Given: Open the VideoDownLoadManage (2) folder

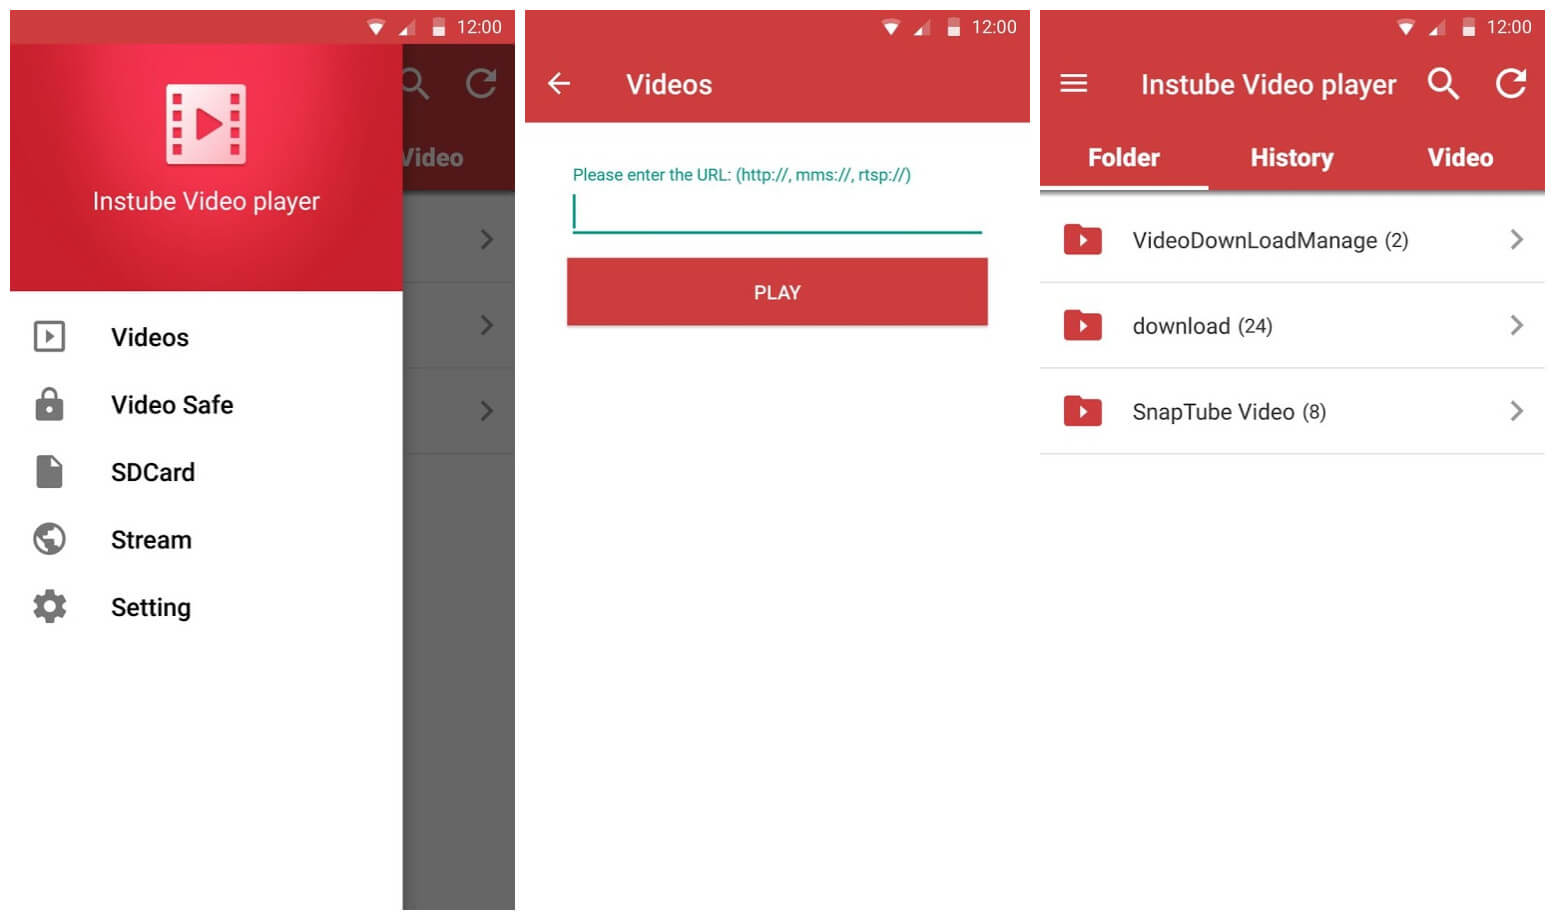Looking at the screenshot, I should point(1292,240).
